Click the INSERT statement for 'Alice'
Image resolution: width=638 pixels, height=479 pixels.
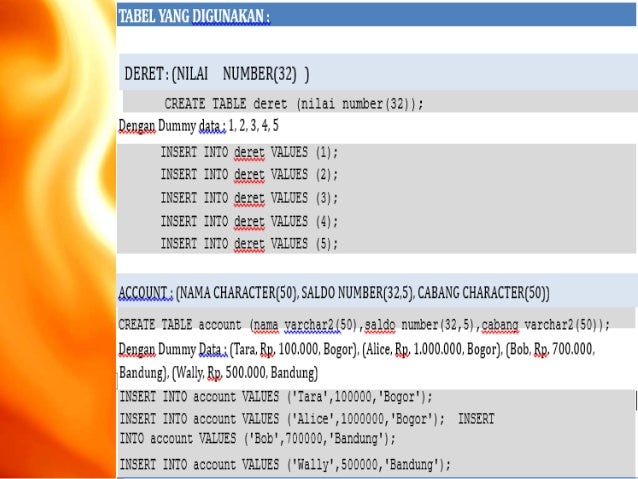[282, 419]
